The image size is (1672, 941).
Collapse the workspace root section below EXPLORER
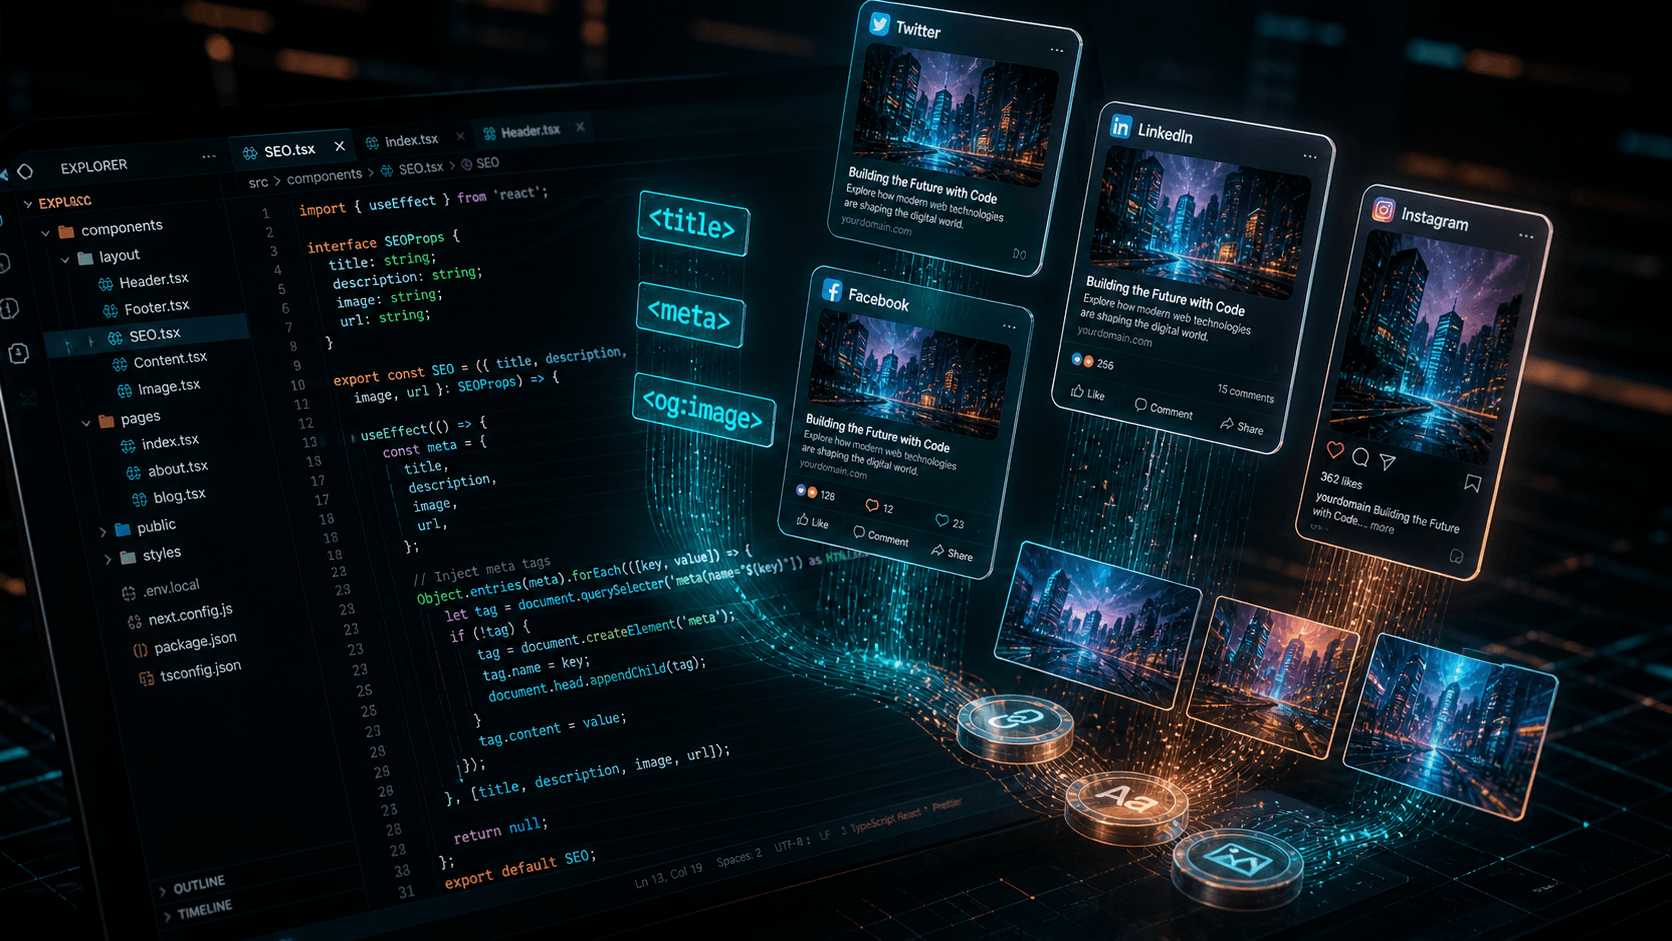pyautogui.click(x=28, y=204)
